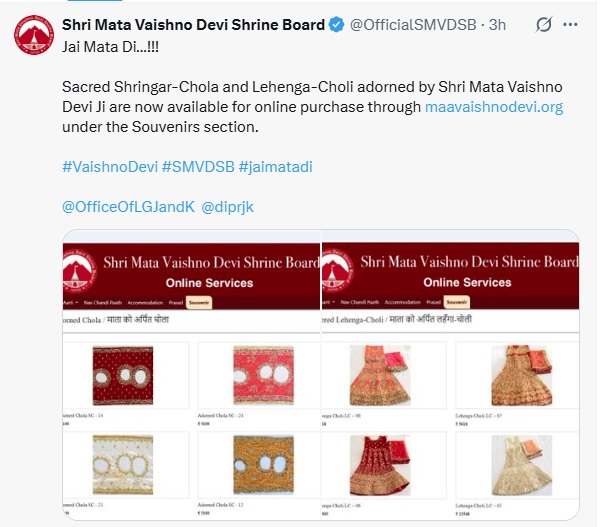The width and height of the screenshot is (601, 527).
Task: Open the #jaimatadi hashtag
Action: click(x=276, y=167)
